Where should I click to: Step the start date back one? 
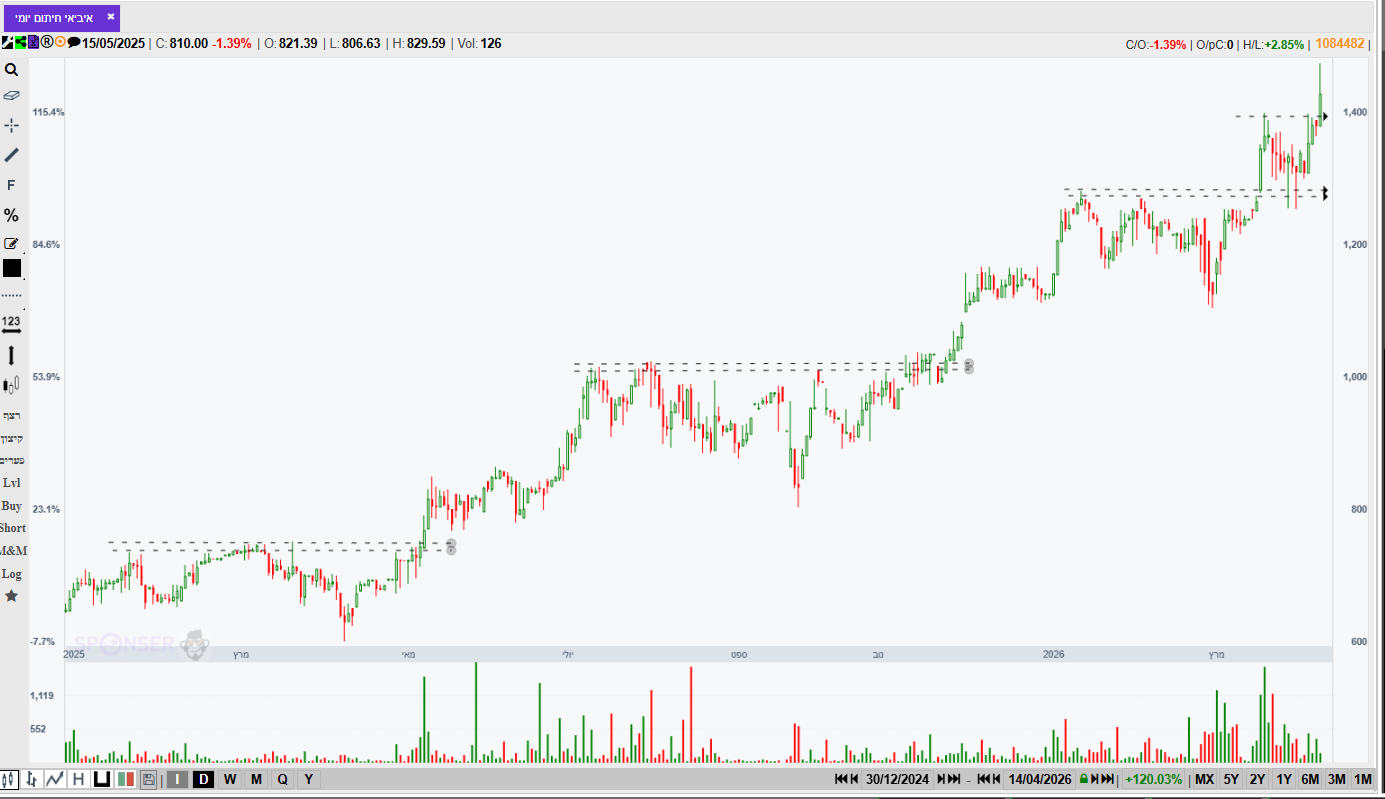pos(855,779)
